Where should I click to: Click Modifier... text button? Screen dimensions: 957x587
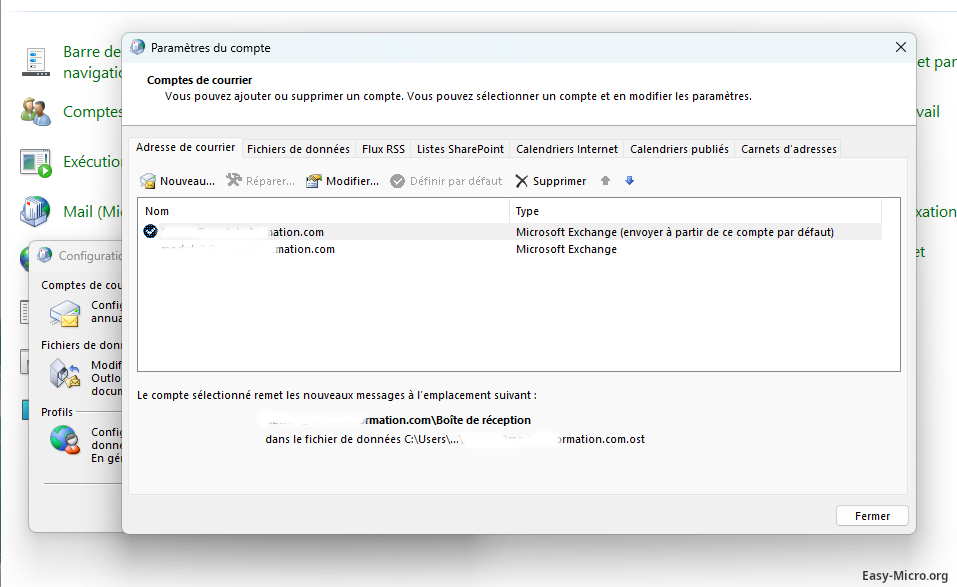pyautogui.click(x=352, y=181)
